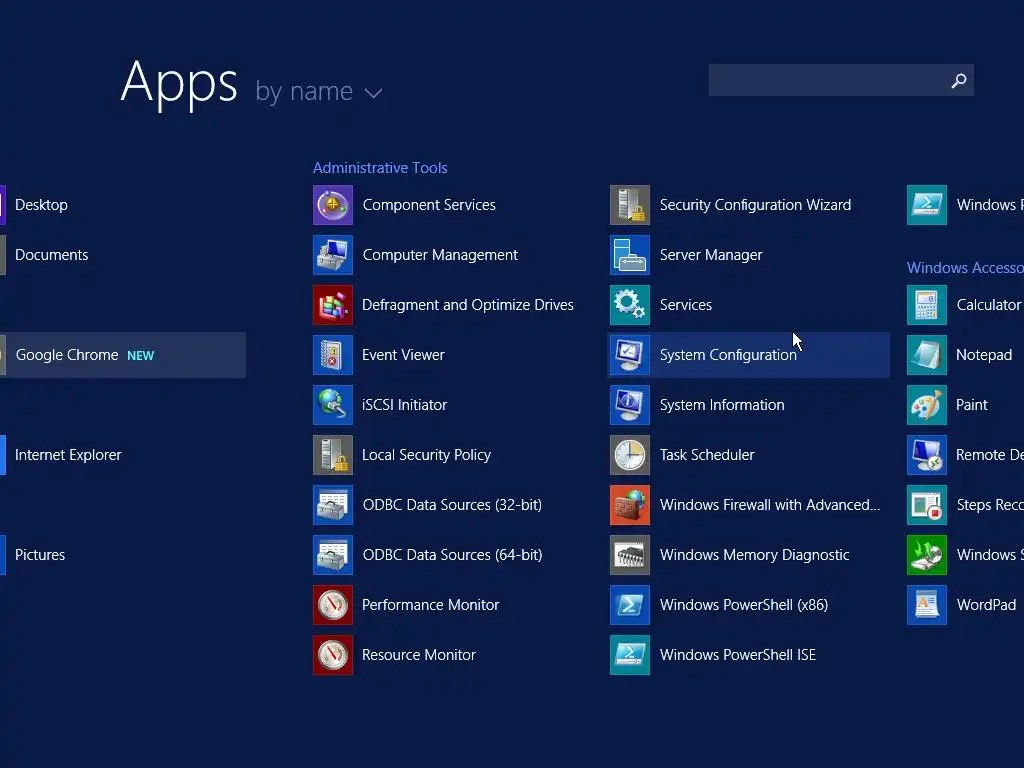Open Security Configuration Wizard icon

click(x=630, y=205)
